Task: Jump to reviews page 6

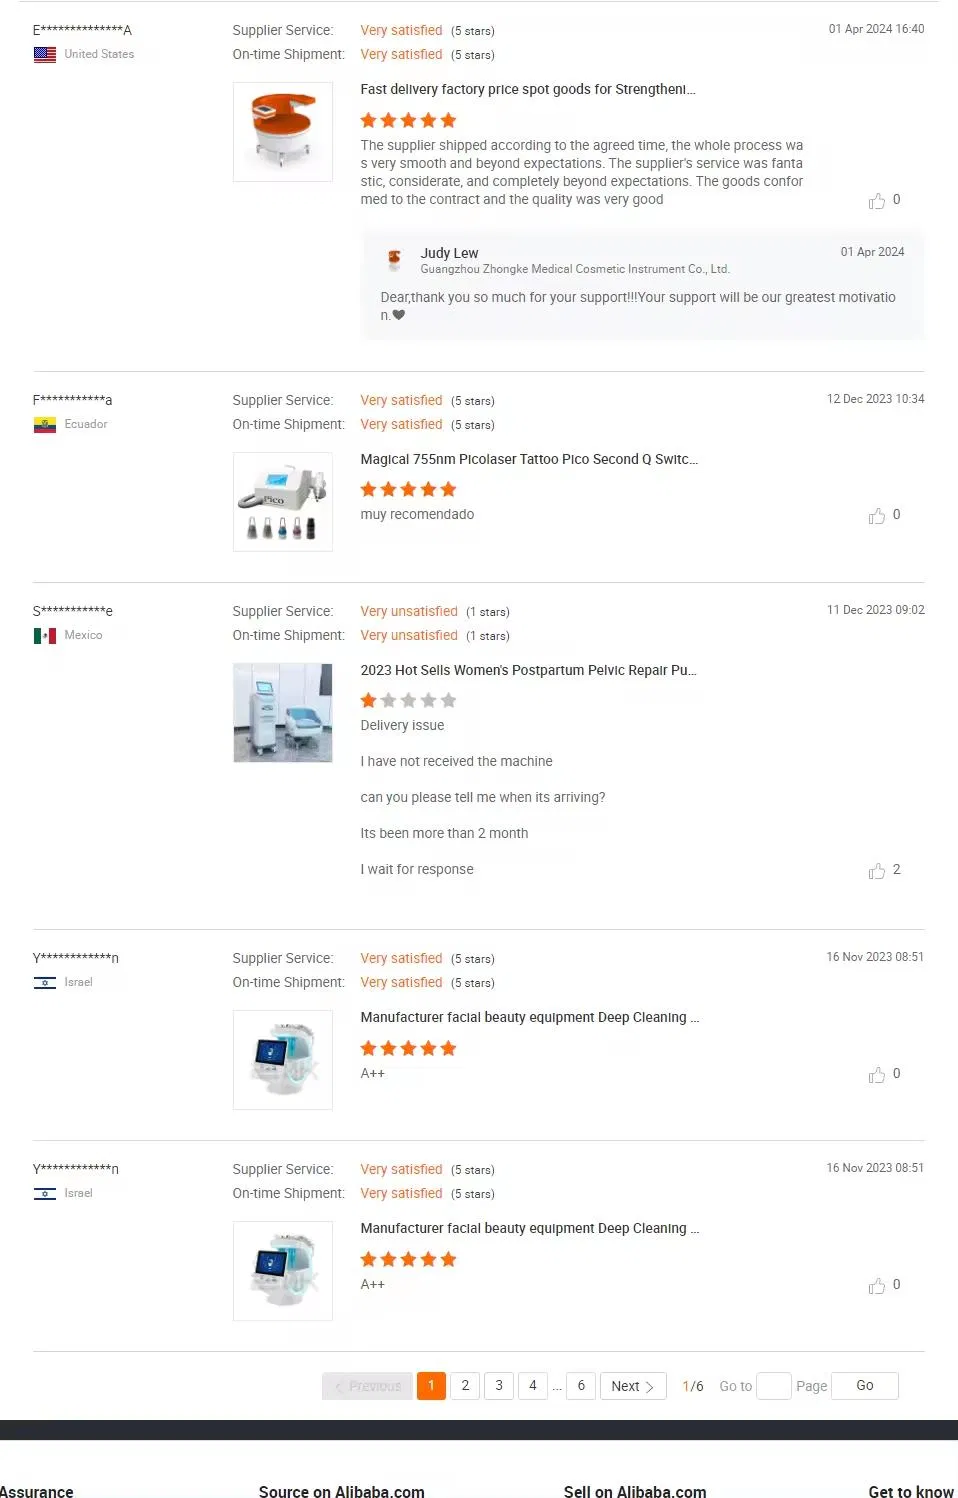Action: [x=581, y=1386]
